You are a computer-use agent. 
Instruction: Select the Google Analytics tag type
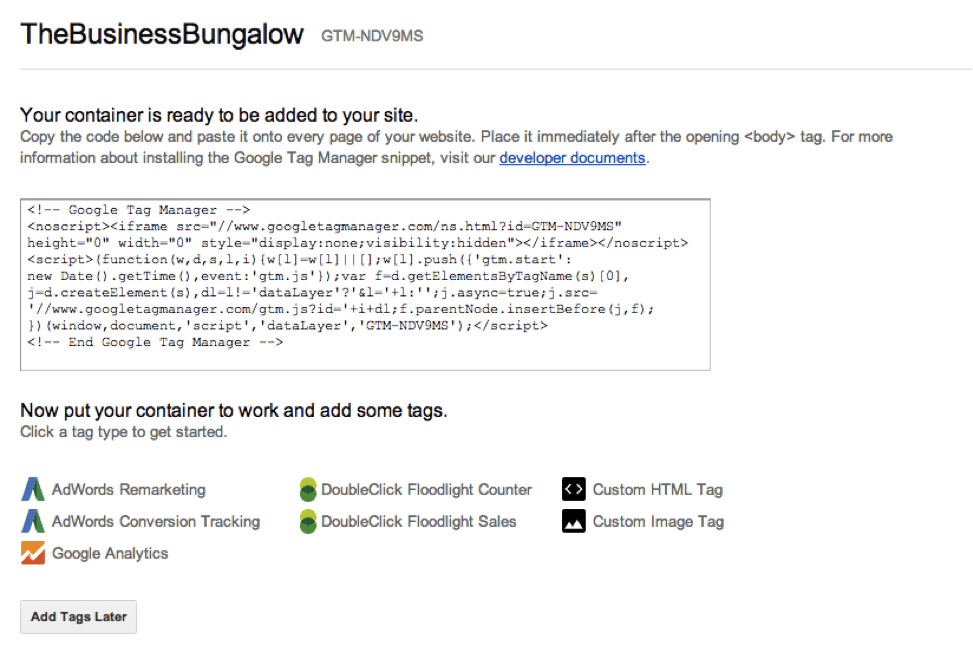110,553
